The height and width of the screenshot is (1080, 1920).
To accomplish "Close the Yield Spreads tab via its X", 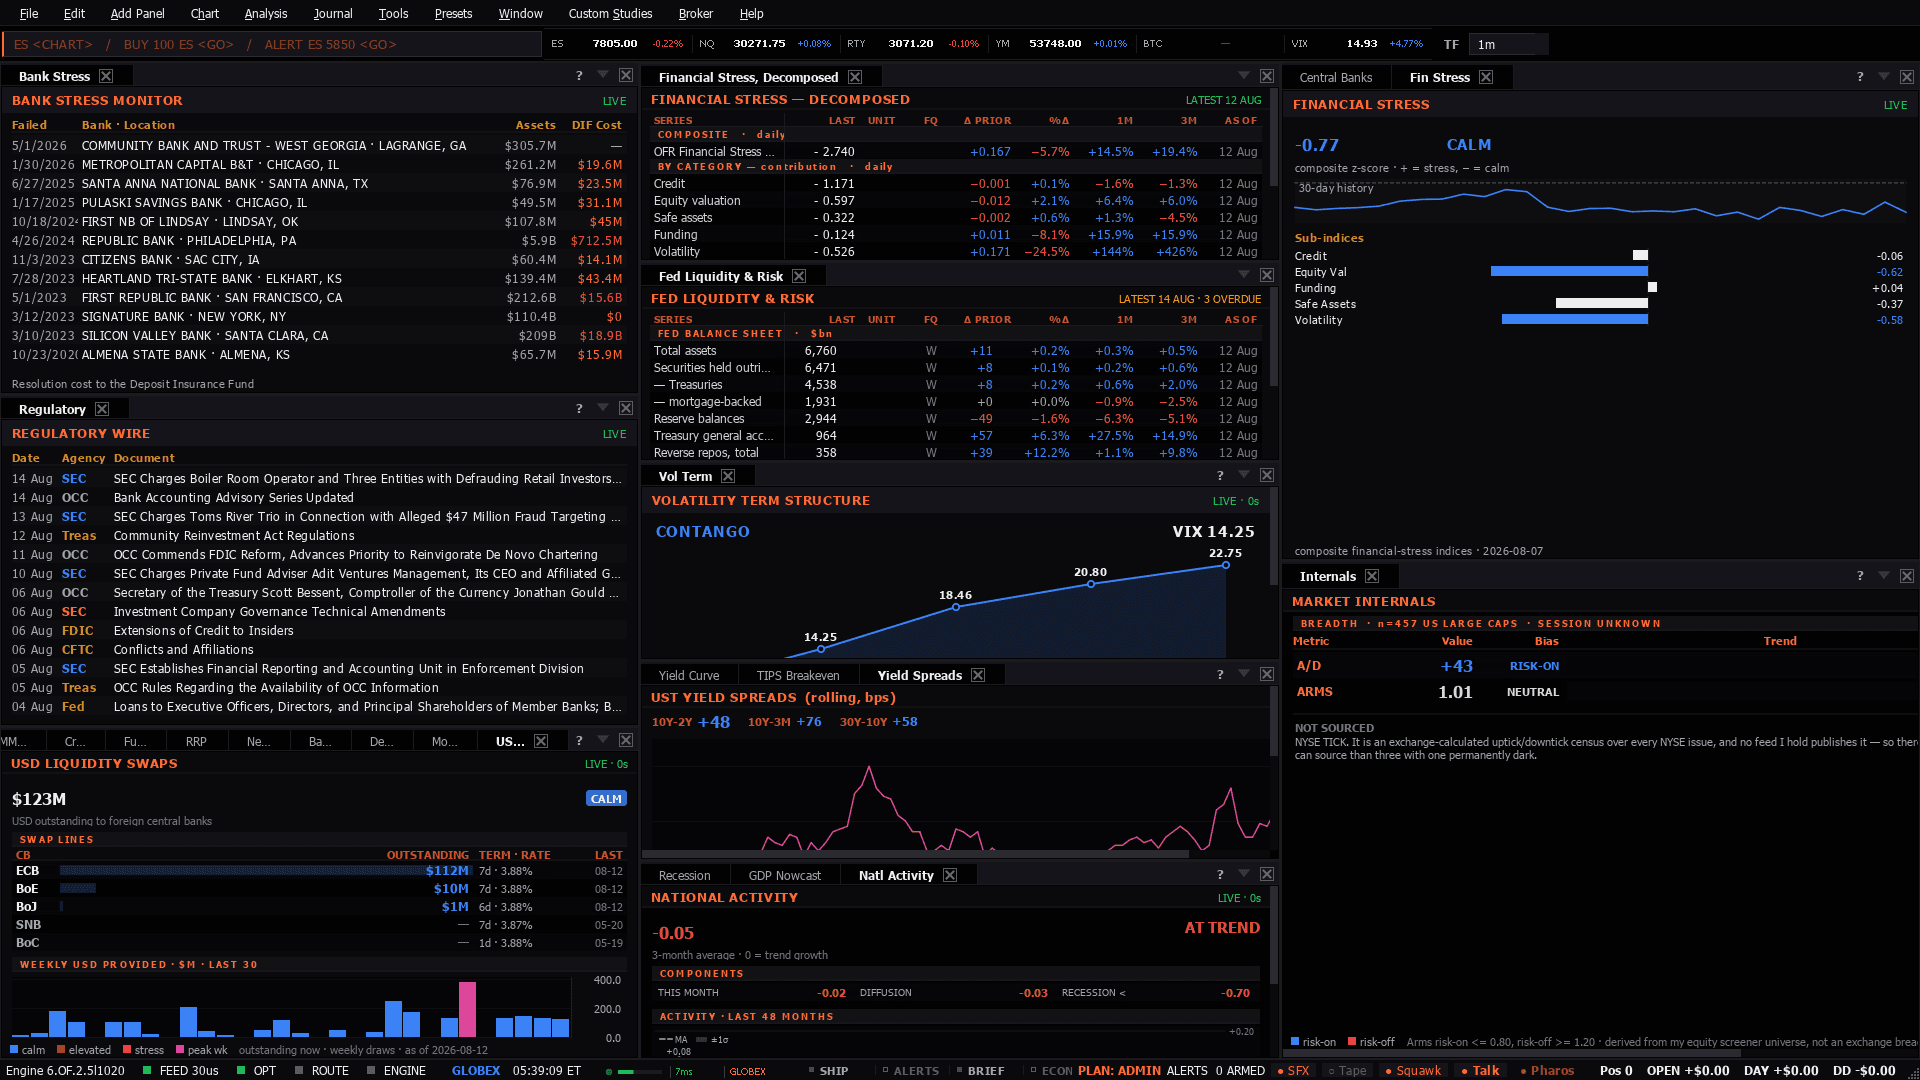I will [978, 675].
